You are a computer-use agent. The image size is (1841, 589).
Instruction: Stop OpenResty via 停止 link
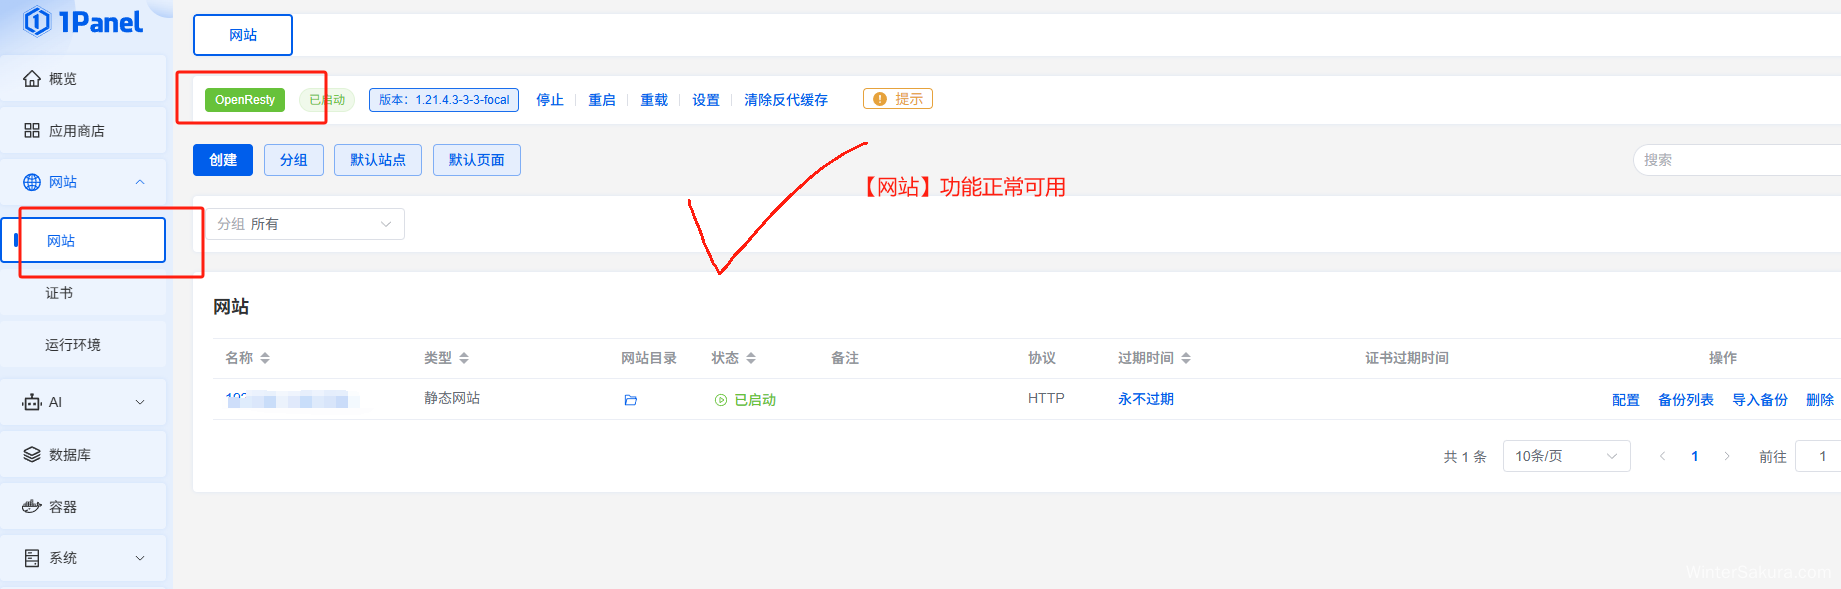click(x=550, y=100)
